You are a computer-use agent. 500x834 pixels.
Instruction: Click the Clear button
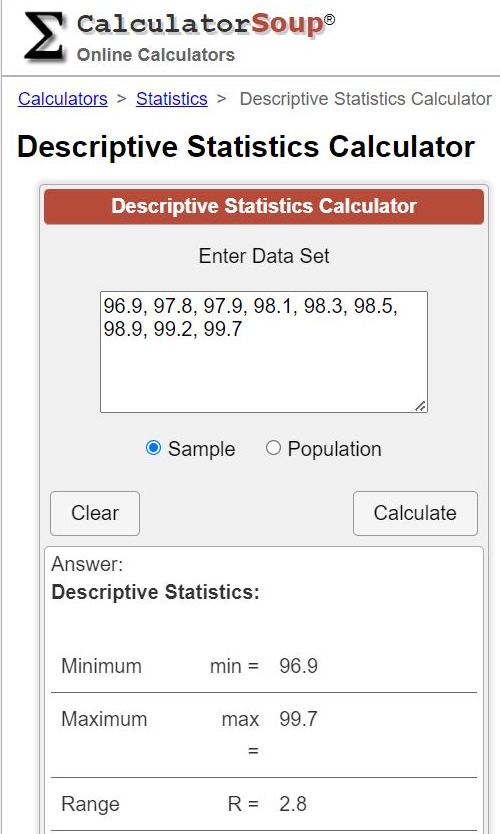point(95,513)
